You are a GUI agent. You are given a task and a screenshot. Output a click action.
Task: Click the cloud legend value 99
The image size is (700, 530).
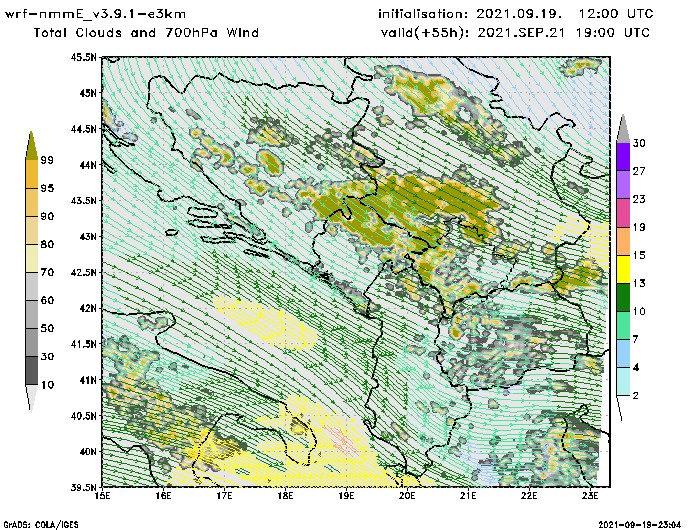pos(47,160)
